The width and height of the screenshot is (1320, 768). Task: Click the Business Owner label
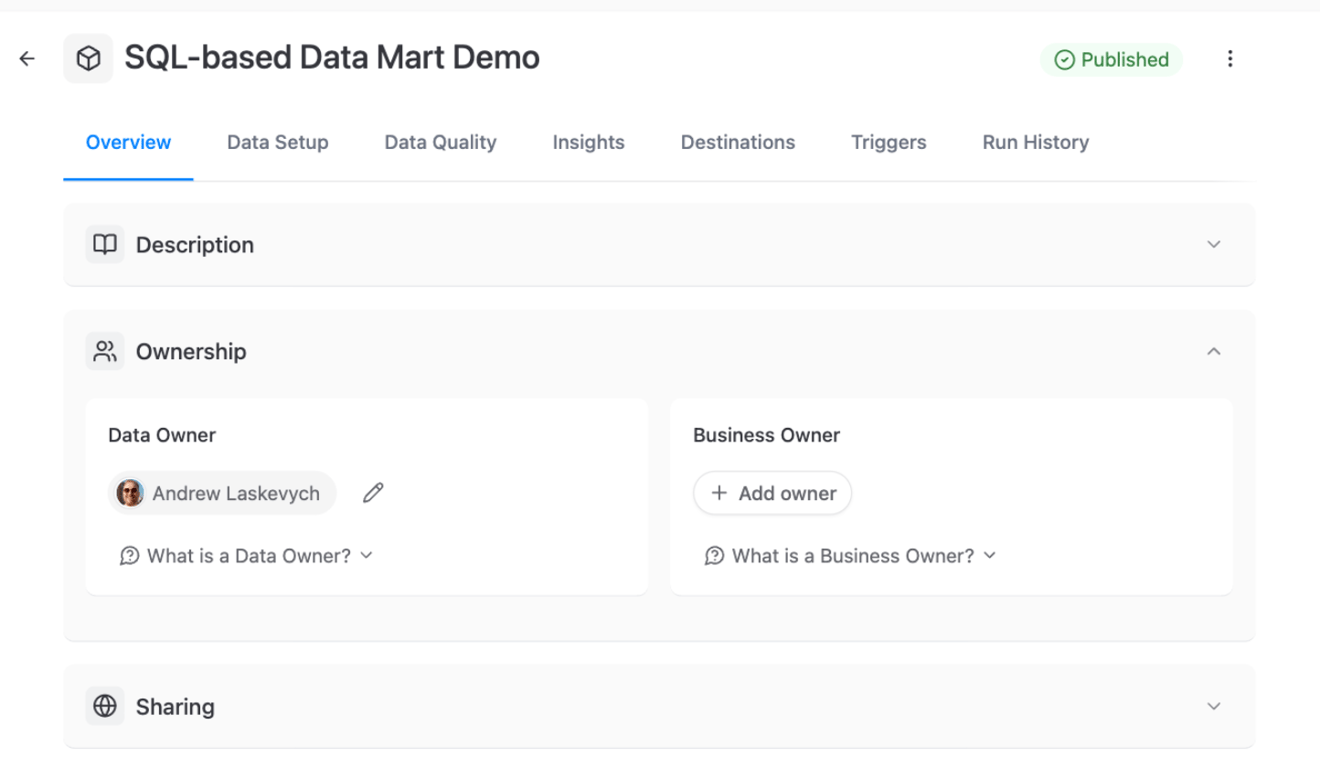tap(766, 435)
